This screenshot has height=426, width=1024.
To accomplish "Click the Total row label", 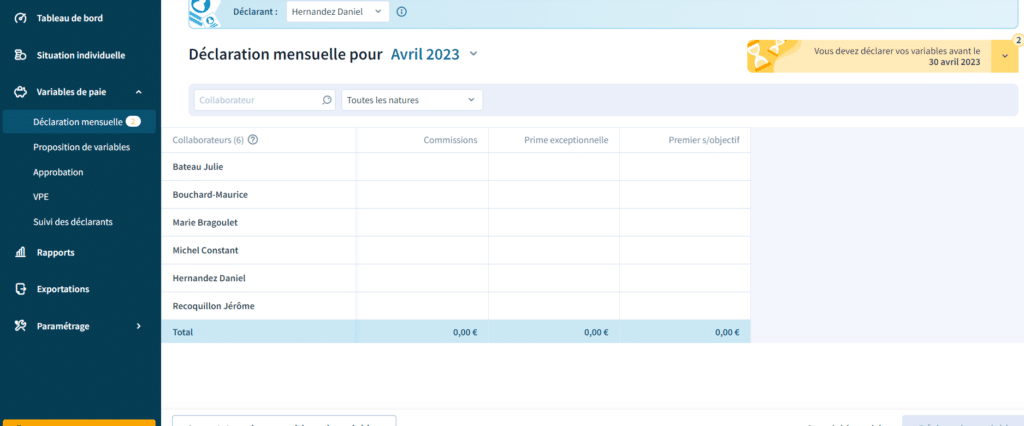I will coord(183,332).
